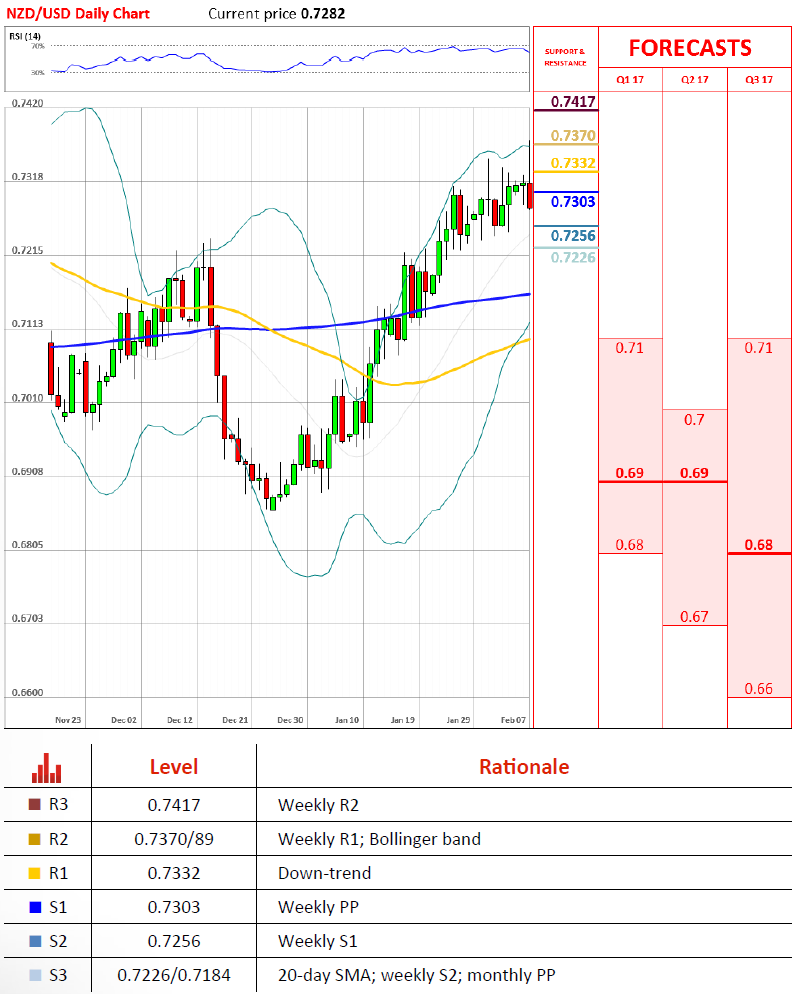801x994 pixels.
Task: Click the RSI (14) indicator label
Action: (x=25, y=36)
